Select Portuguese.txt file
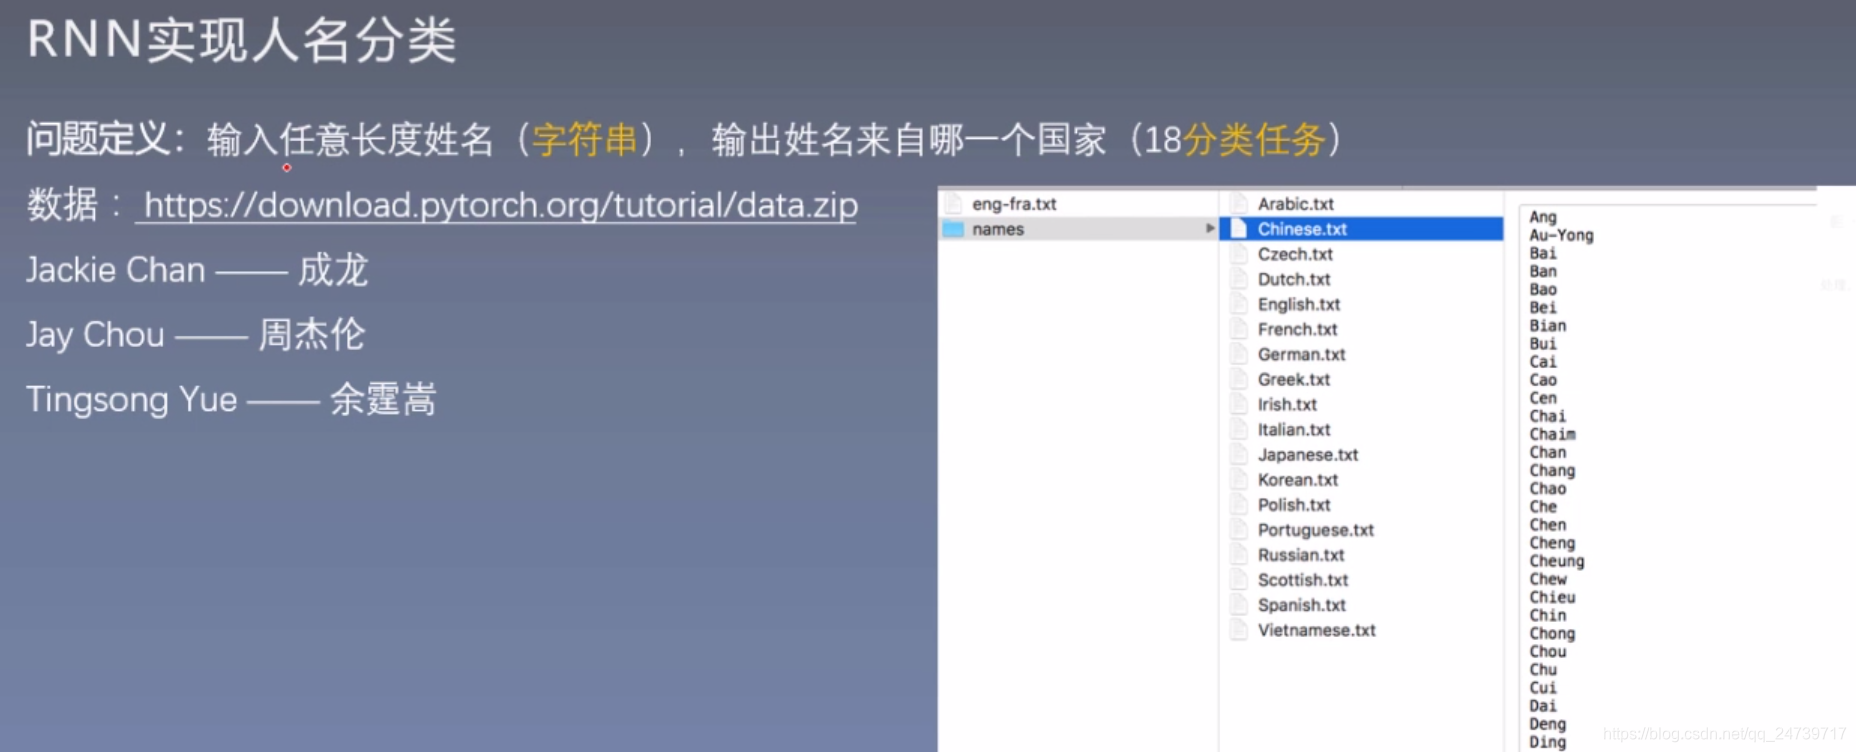The width and height of the screenshot is (1856, 752). 1316,530
